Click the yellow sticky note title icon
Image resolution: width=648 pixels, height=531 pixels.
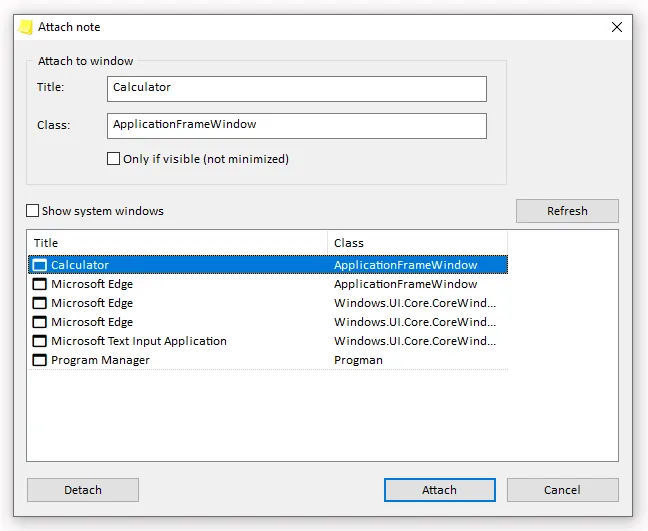[x=26, y=27]
